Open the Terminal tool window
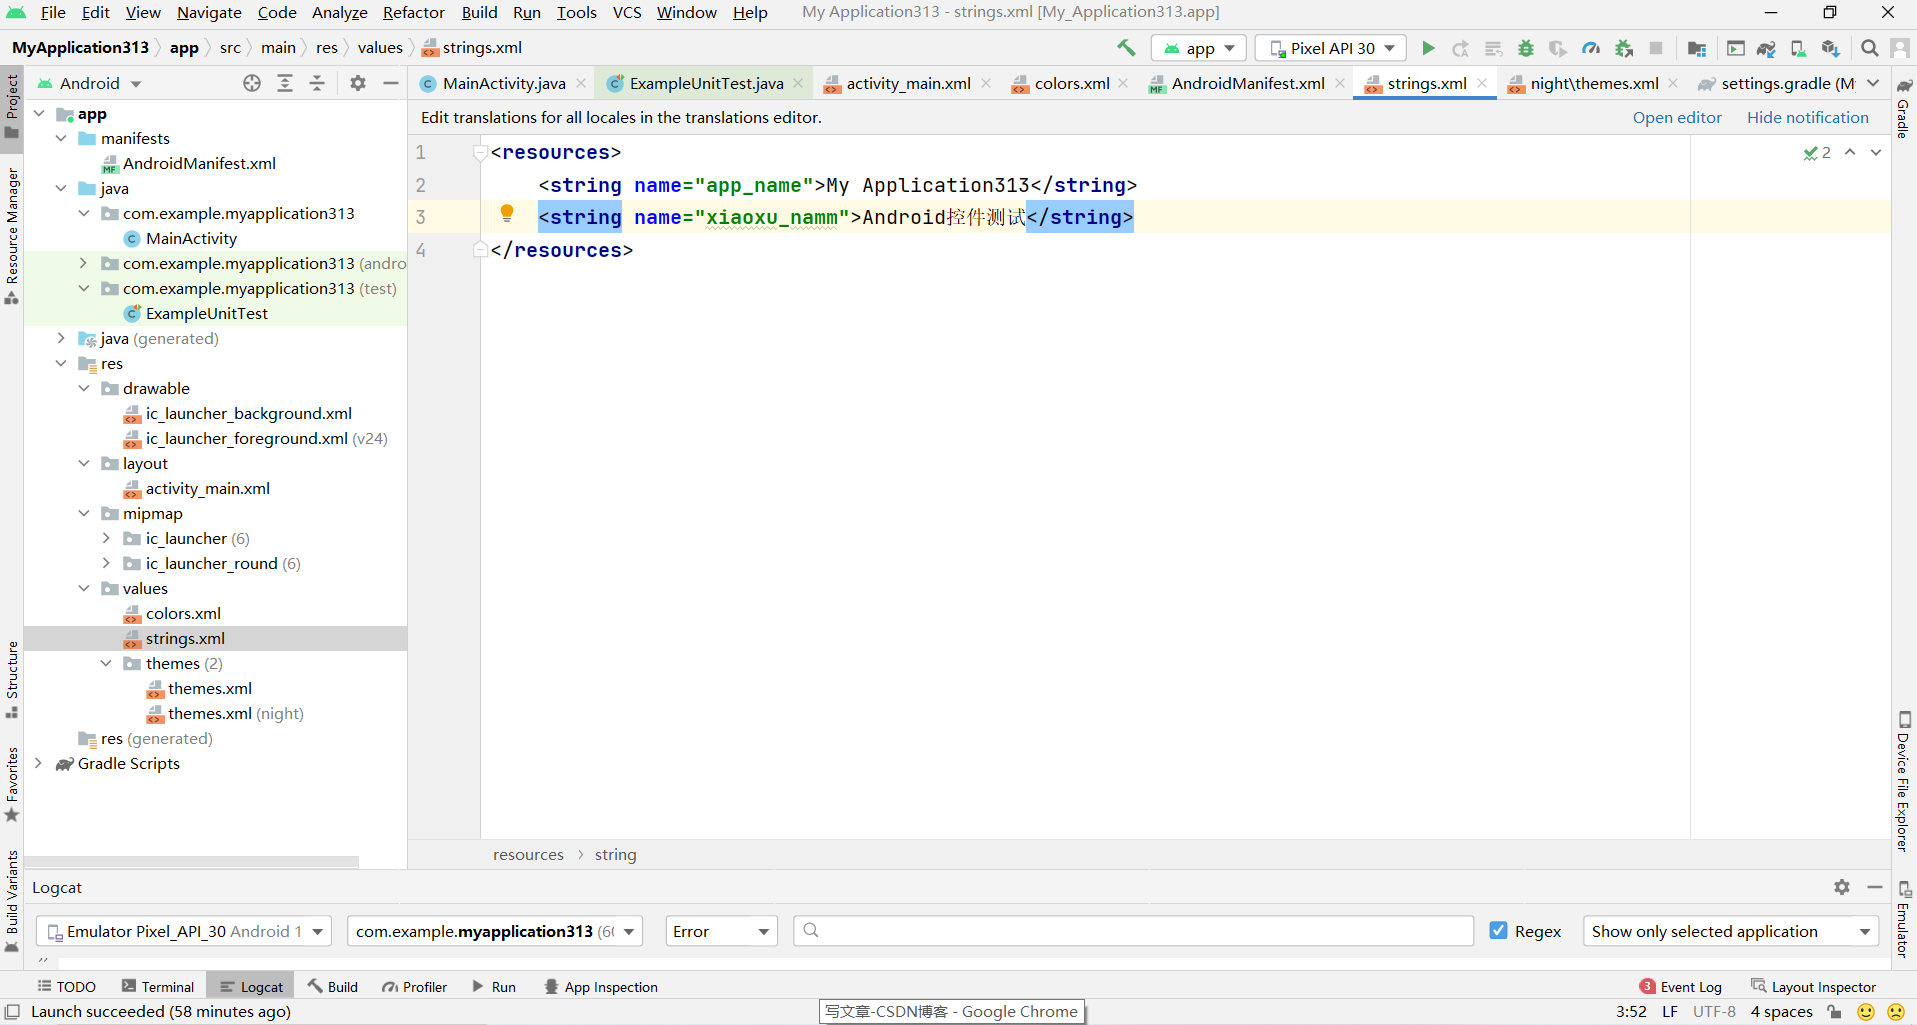 [x=158, y=986]
